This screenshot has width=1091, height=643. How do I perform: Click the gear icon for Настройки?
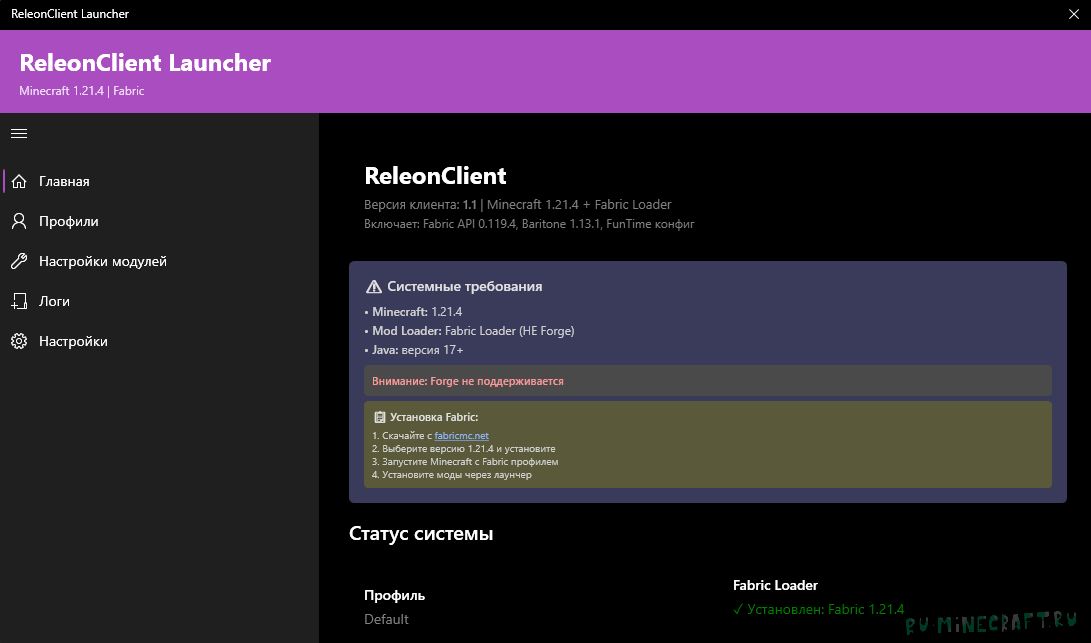18,341
